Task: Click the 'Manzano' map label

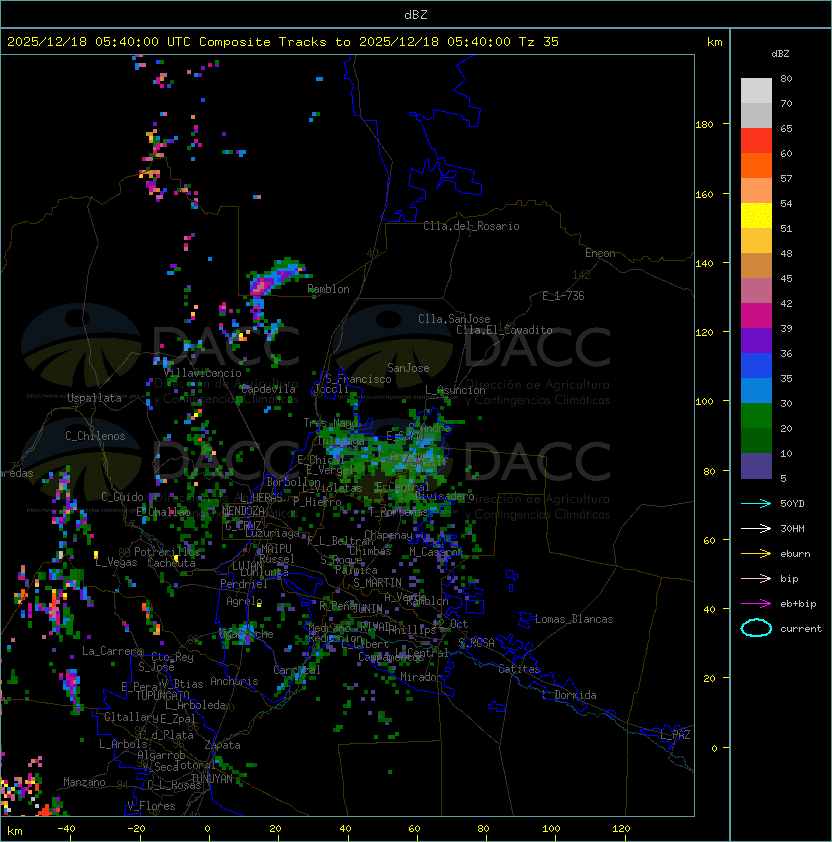Action: click(84, 782)
